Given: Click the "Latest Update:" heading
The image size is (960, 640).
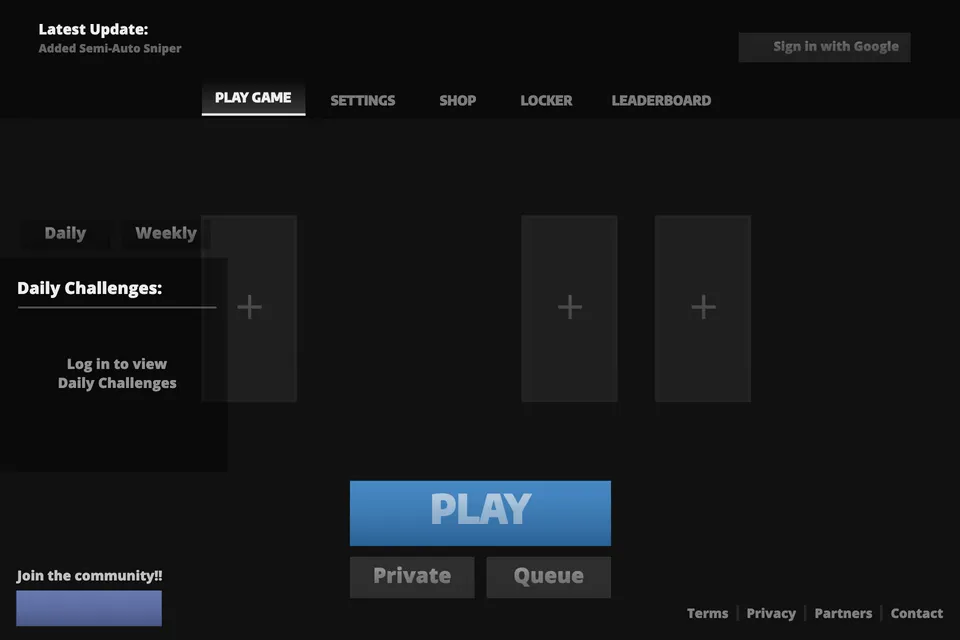Looking at the screenshot, I should [x=93, y=29].
